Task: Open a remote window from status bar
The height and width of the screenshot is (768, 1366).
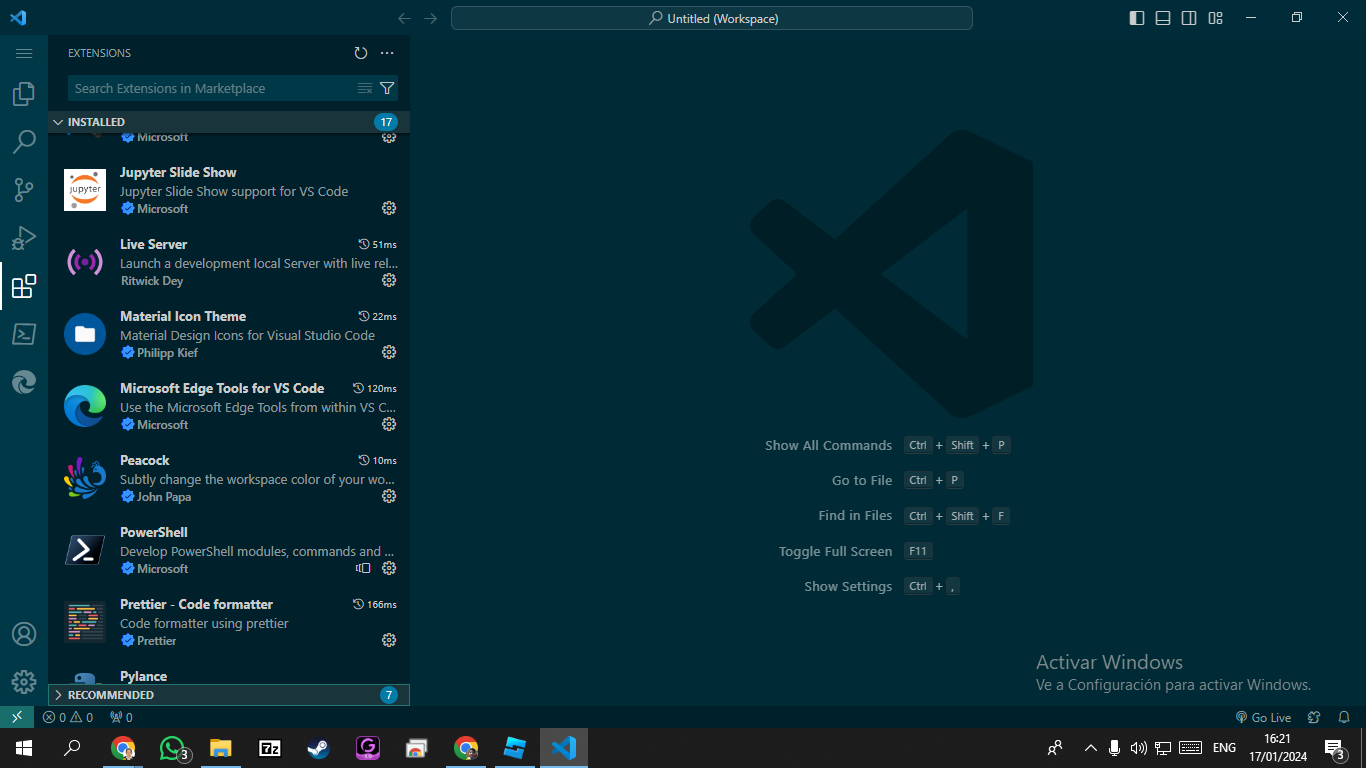Action: coord(17,717)
